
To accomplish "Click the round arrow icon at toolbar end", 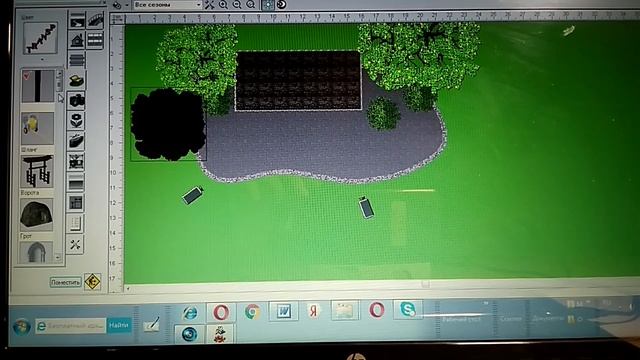I will coord(281,5).
